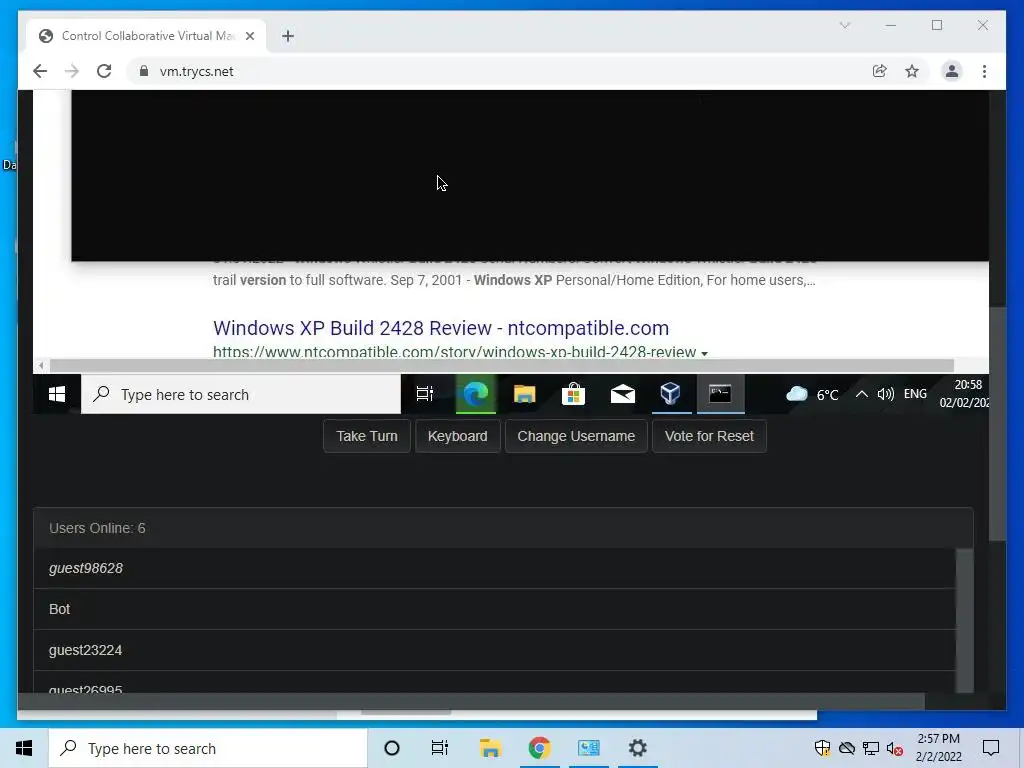Image resolution: width=1024 pixels, height=768 pixels.
Task: Click the weather 6°C widget in VM
Action: pos(812,394)
